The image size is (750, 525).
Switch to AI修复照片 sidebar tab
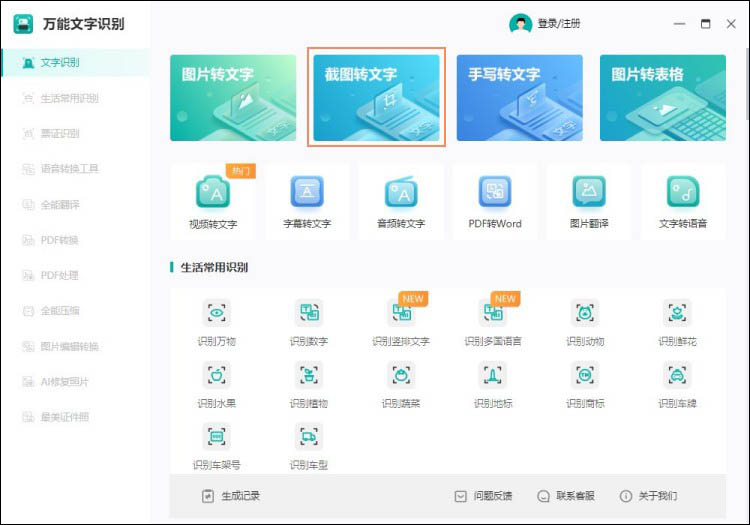tap(76, 382)
